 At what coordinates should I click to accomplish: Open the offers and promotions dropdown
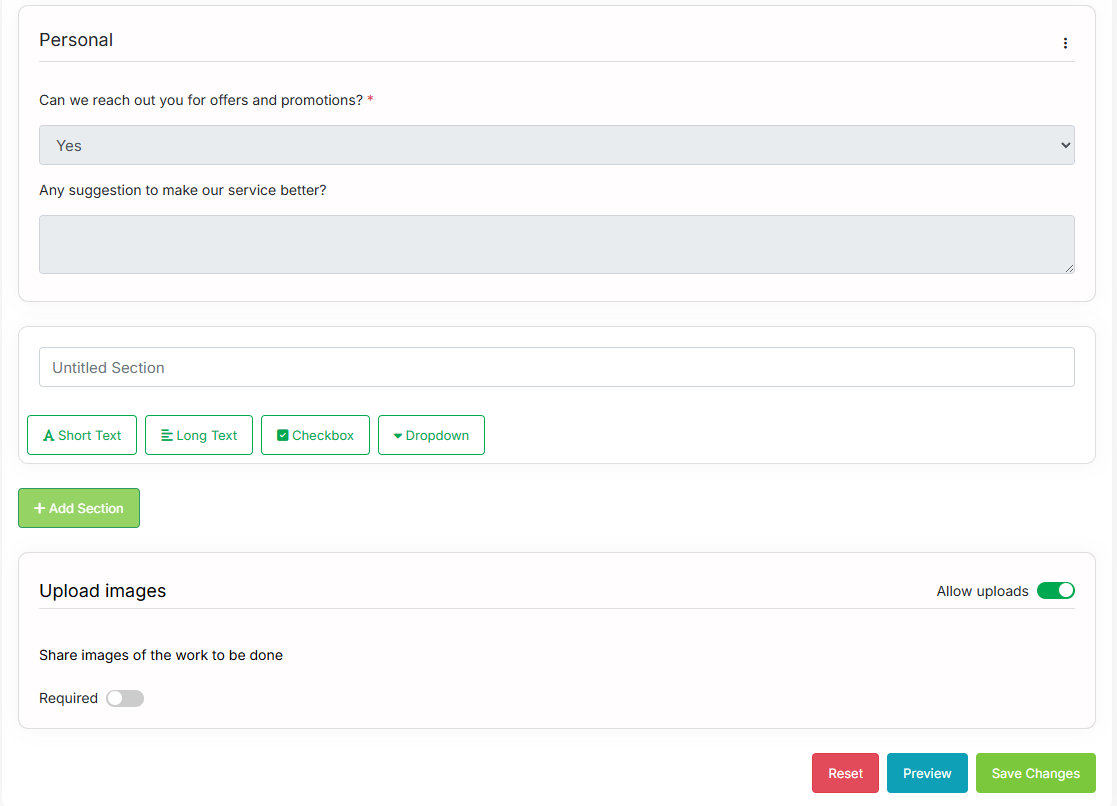(557, 144)
